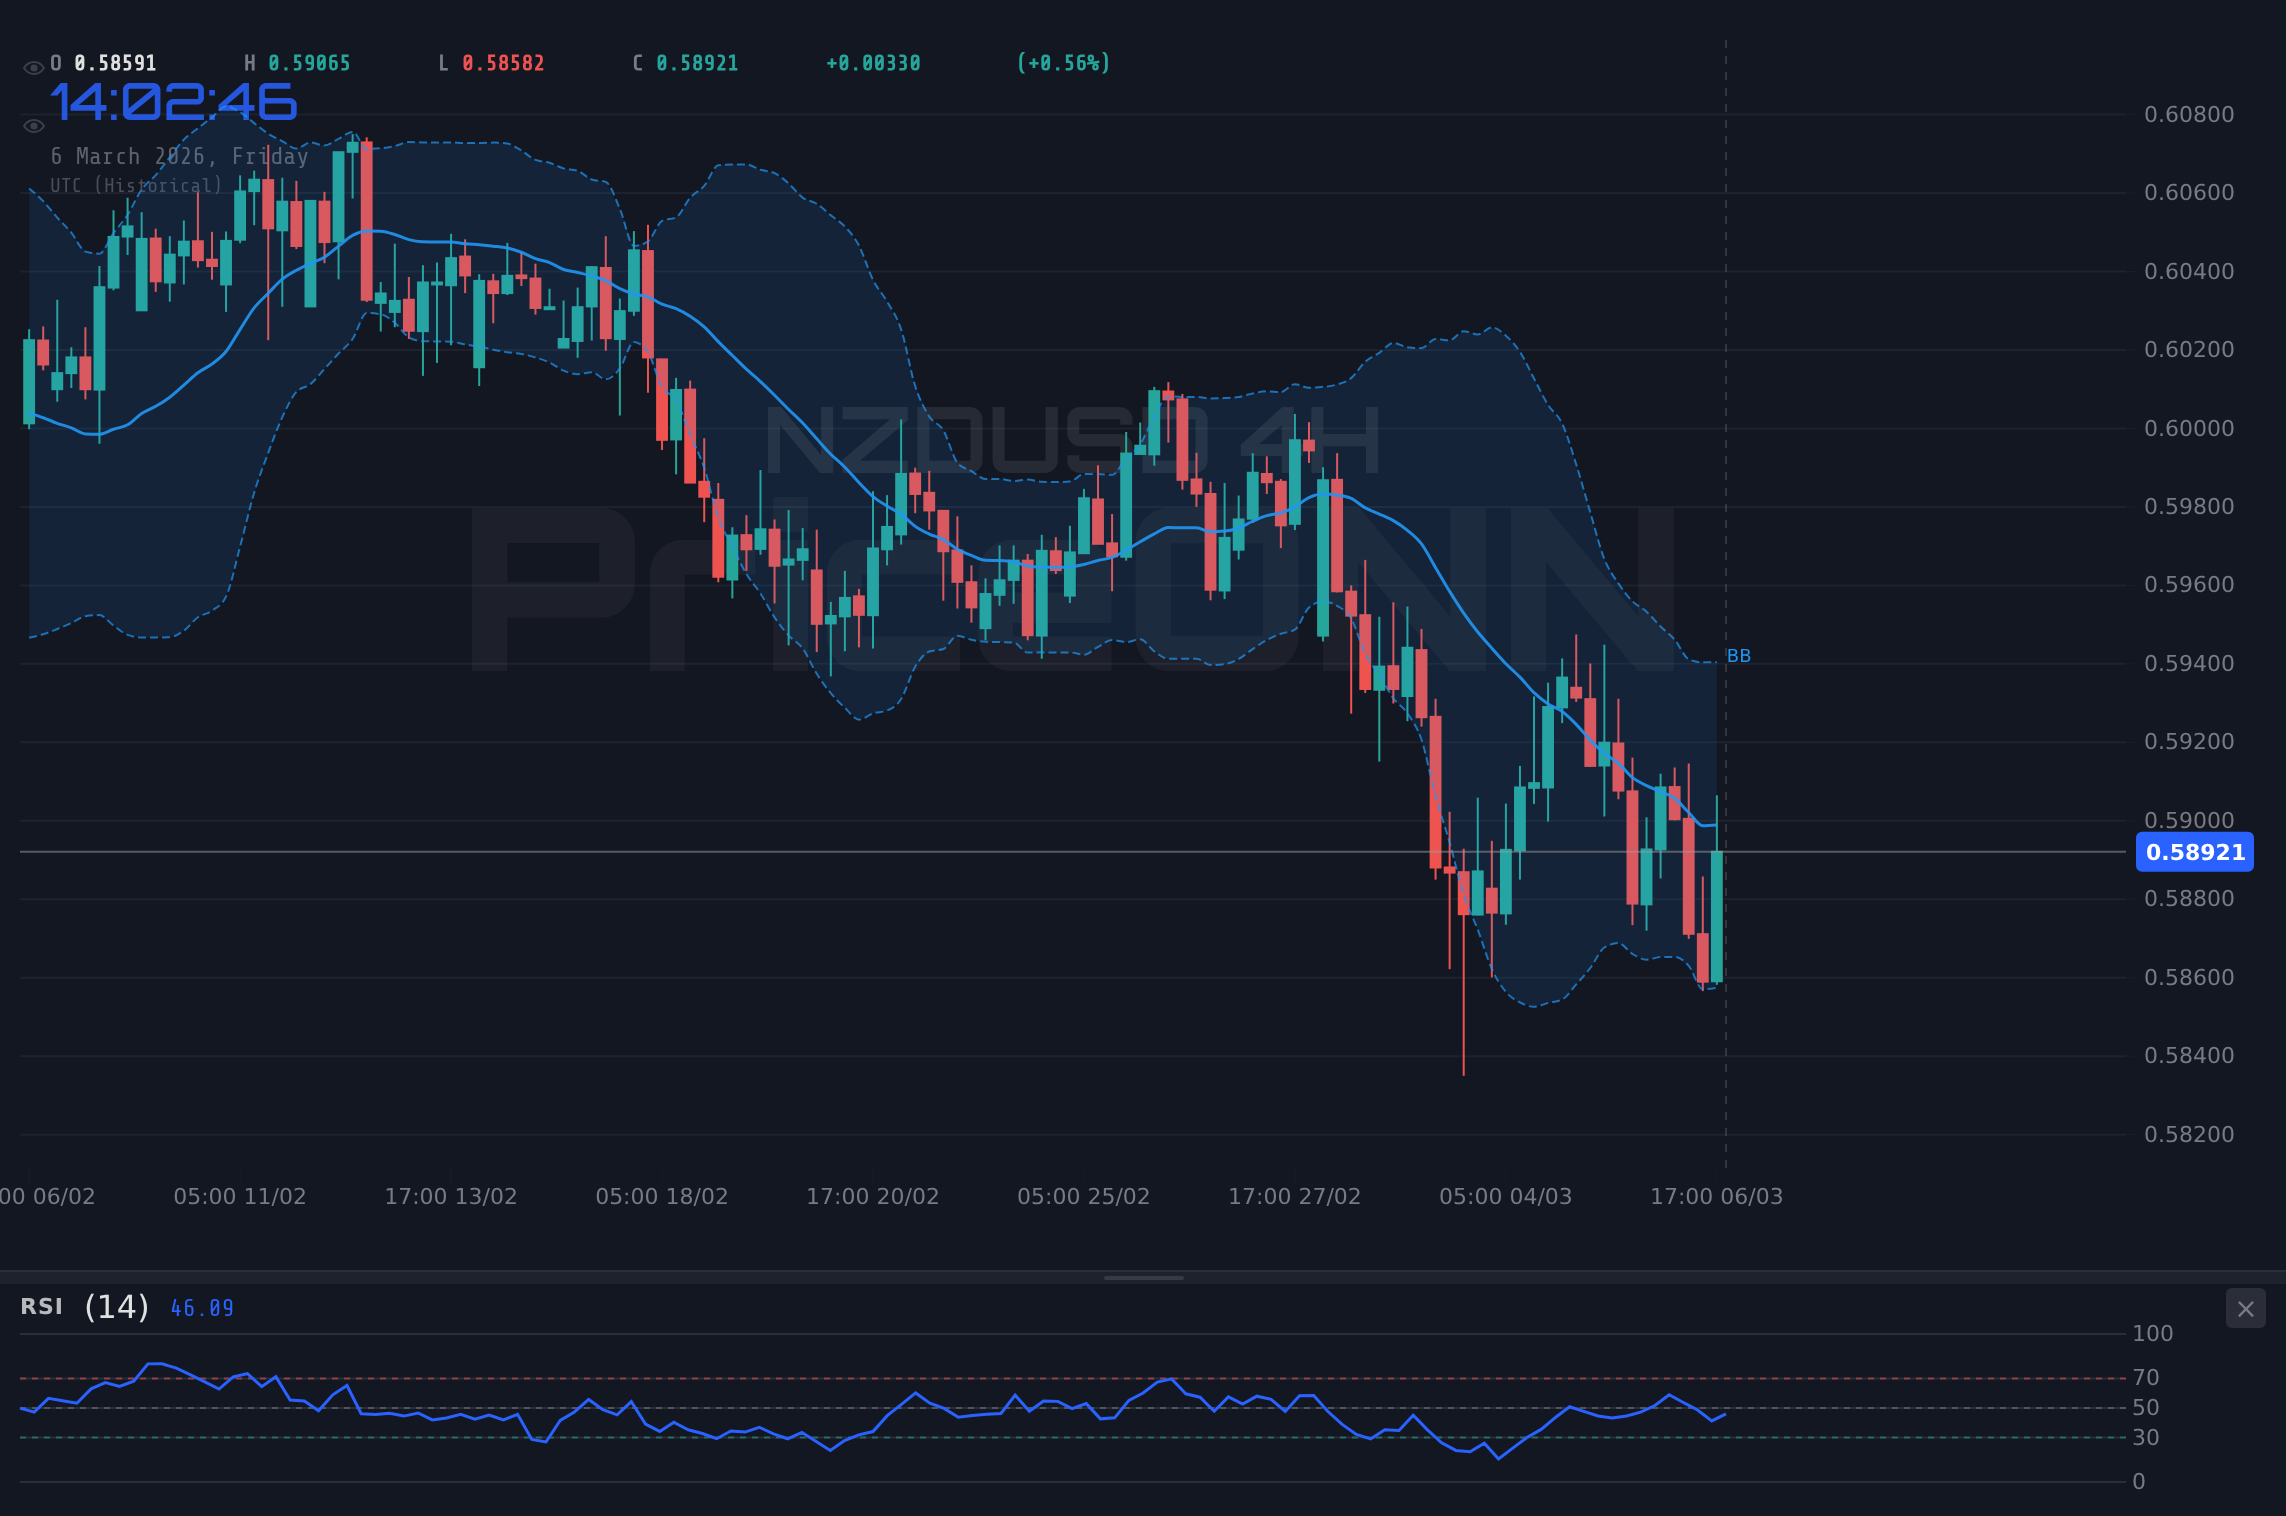Click the 0.58200 price axis label

[x=2189, y=1134]
